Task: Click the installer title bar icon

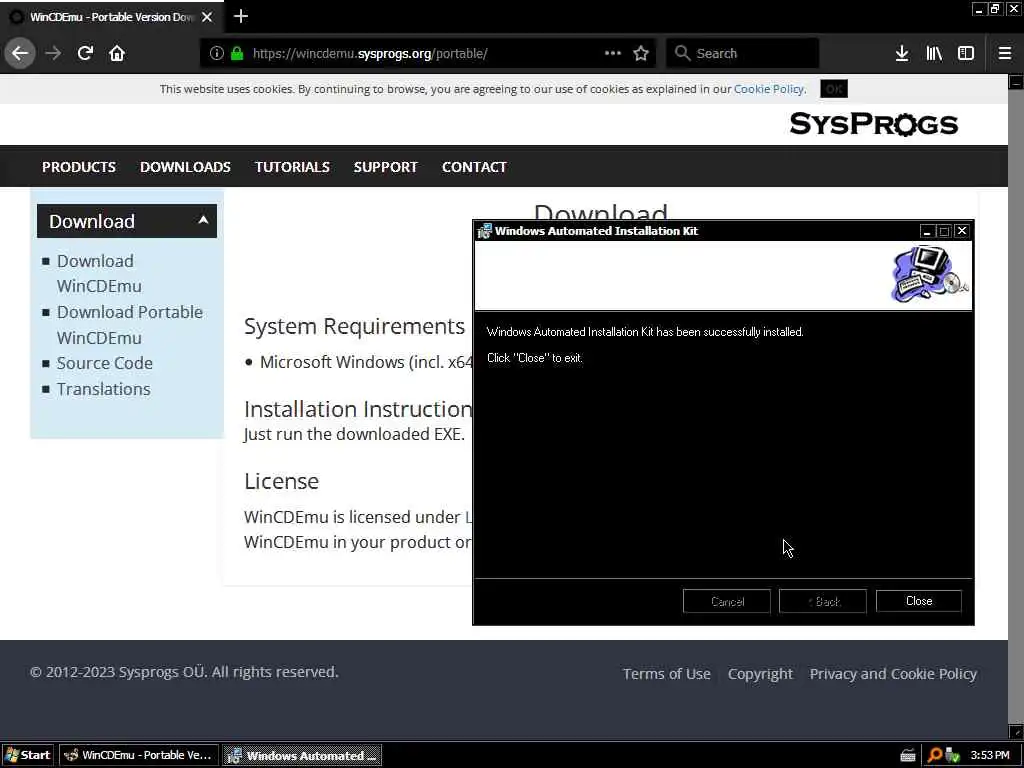Action: pyautogui.click(x=485, y=231)
